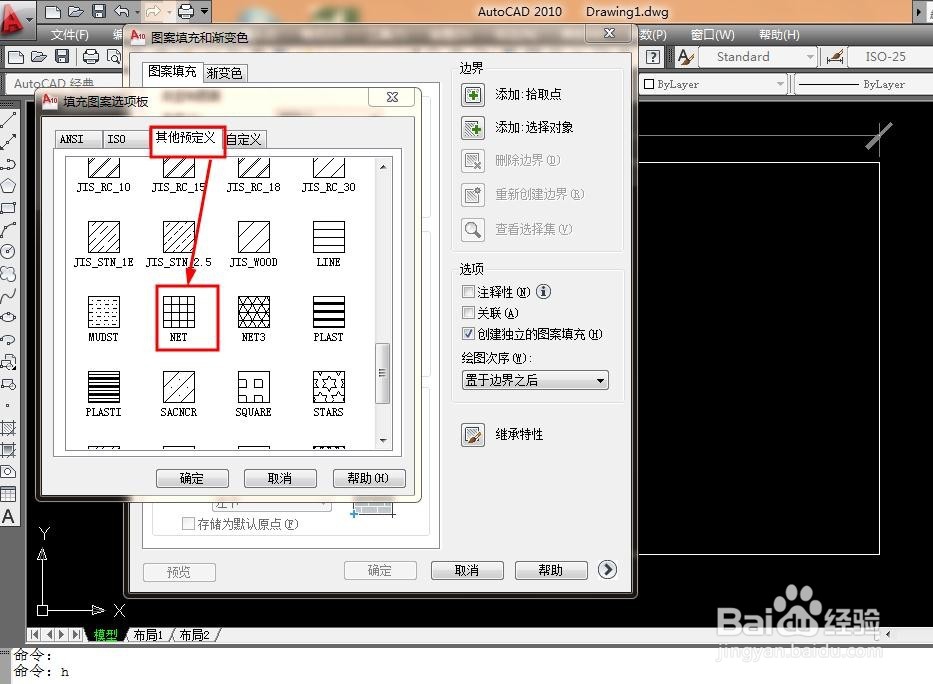The width and height of the screenshot is (933, 684).
Task: Pick the SQUARE hatch pattern
Action: (x=253, y=387)
